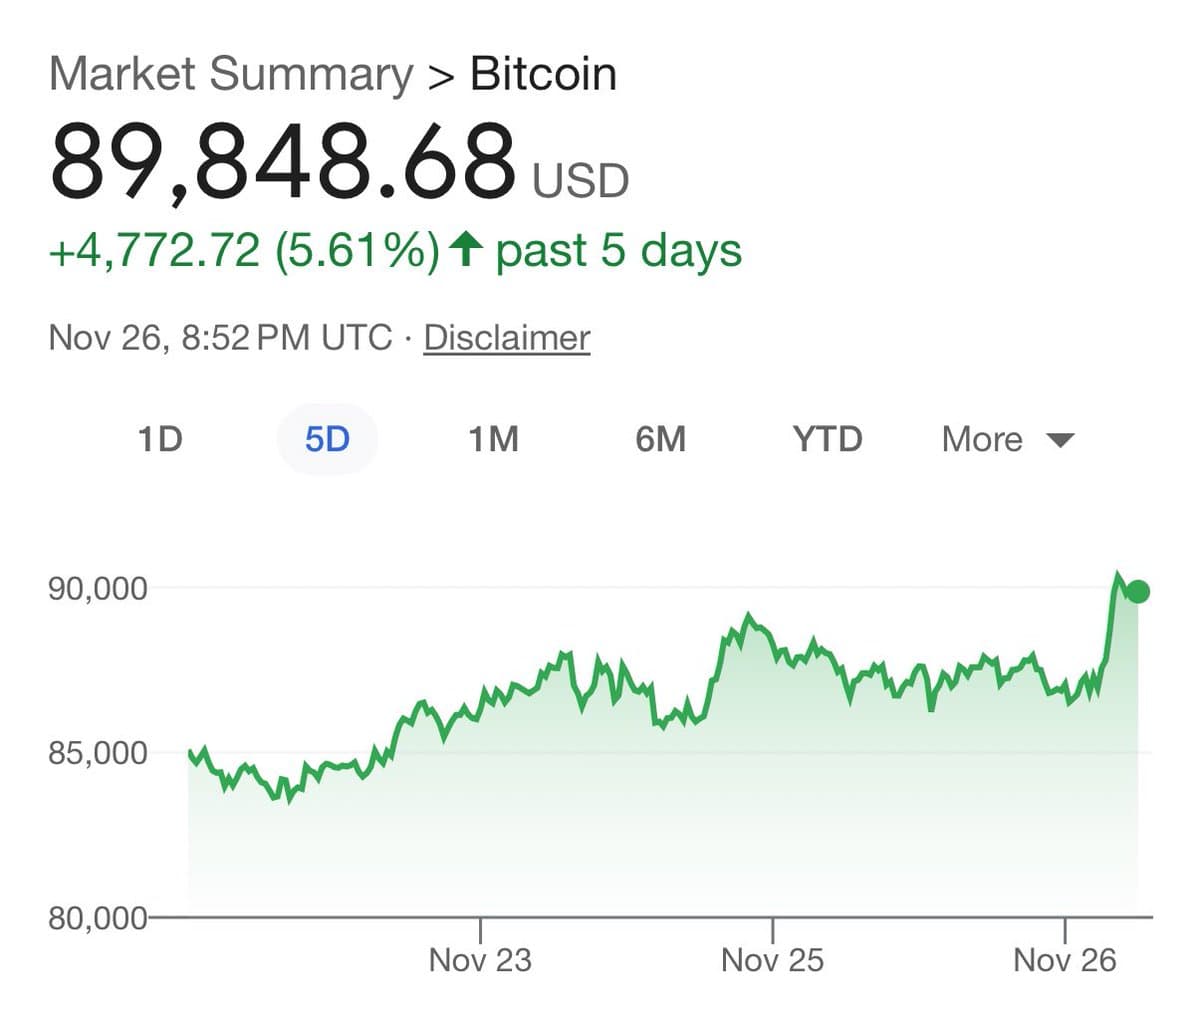This screenshot has width=1200, height=1023.
Task: Switch to the 6M range tab
Action: [x=661, y=439]
